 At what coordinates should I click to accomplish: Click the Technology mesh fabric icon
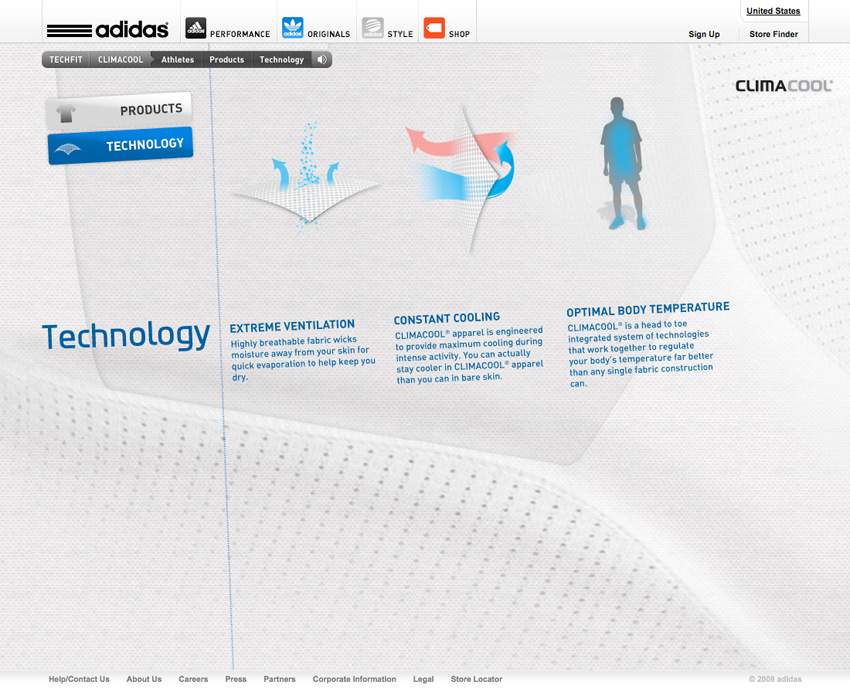click(x=68, y=149)
